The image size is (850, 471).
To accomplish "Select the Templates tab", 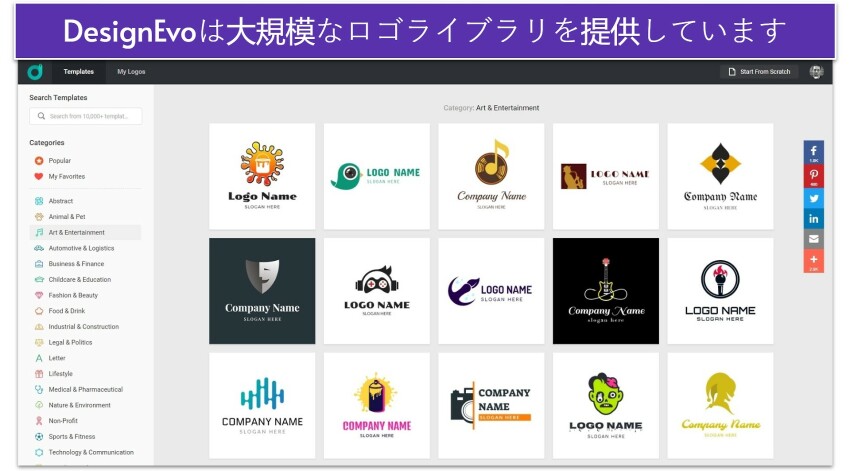I will click(x=78, y=72).
